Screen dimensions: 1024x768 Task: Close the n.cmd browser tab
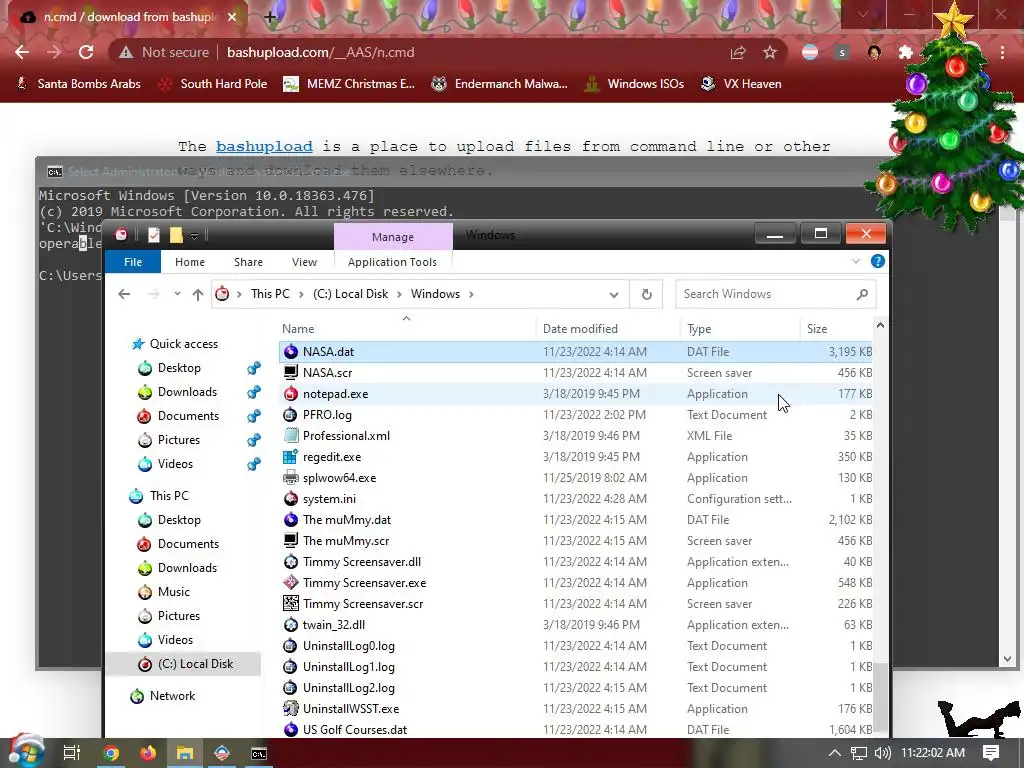(232, 17)
